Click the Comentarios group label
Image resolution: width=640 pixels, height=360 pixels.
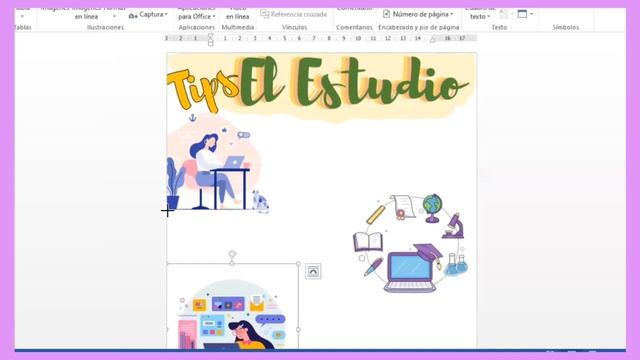point(354,27)
